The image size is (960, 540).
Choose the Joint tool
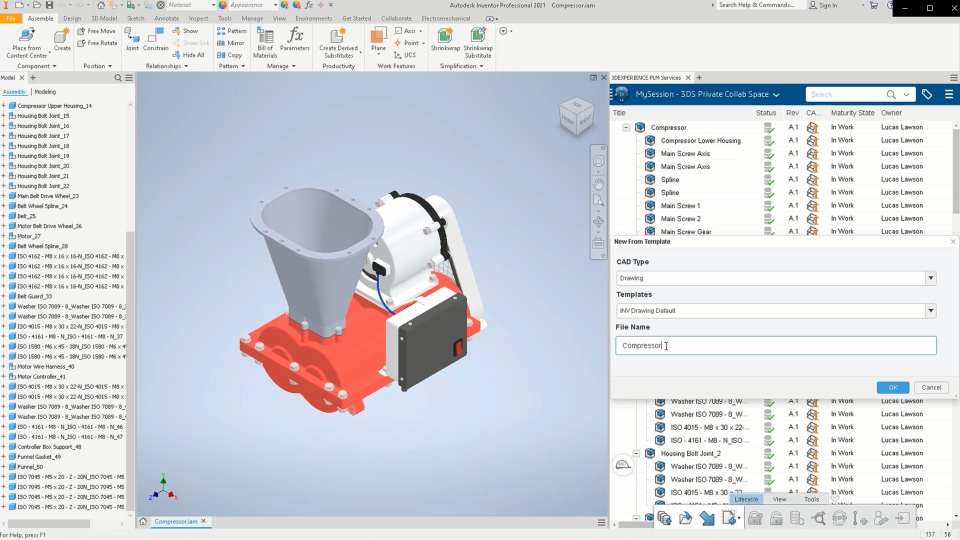pos(132,39)
